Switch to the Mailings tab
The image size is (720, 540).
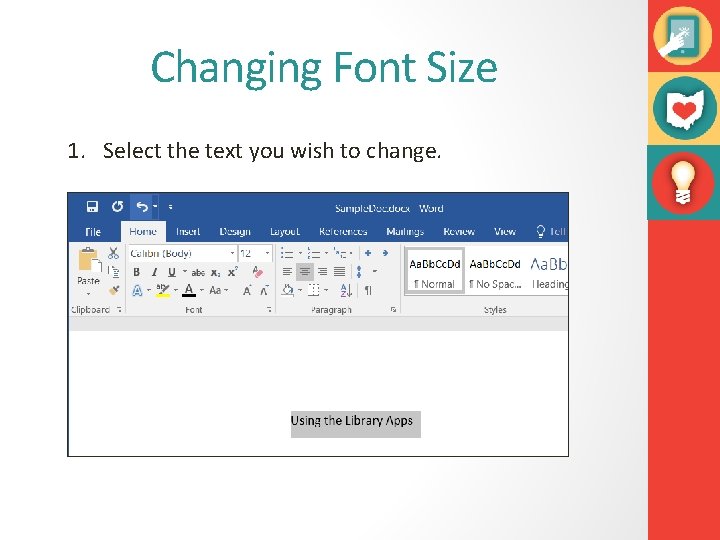(405, 232)
